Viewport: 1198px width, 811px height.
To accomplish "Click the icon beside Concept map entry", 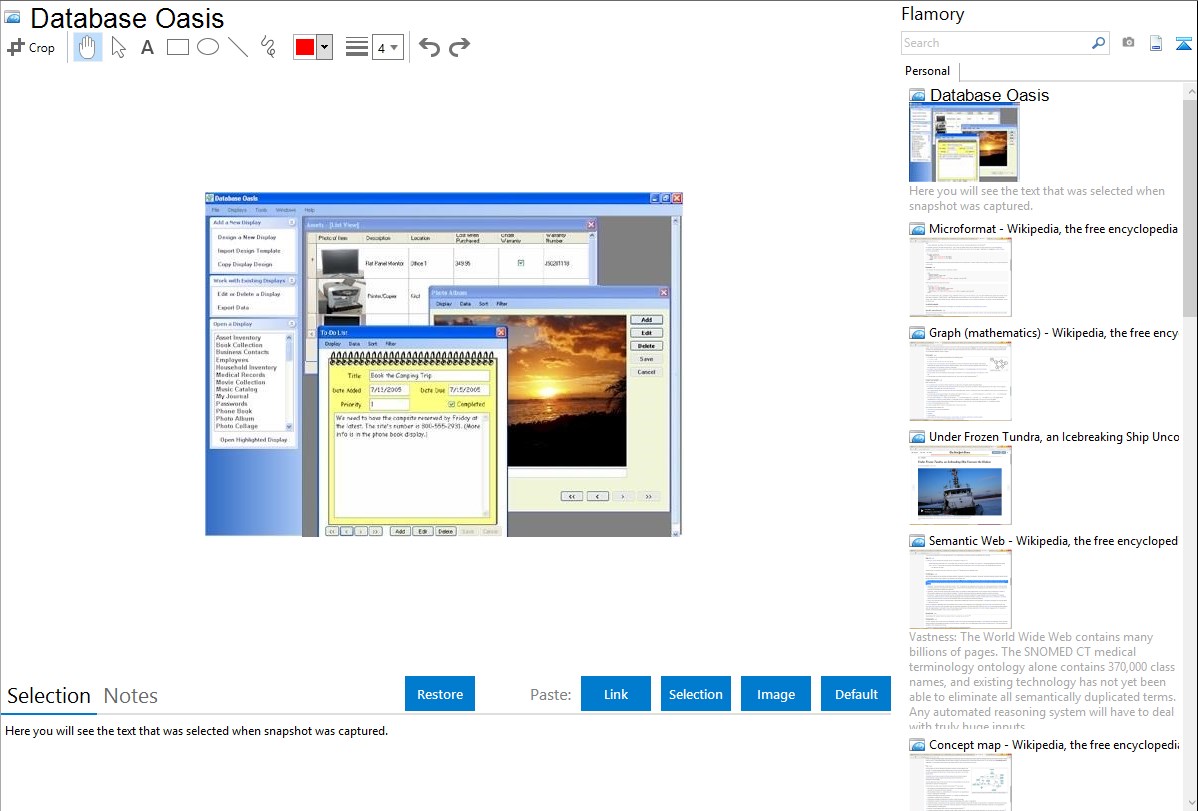I will [x=917, y=744].
